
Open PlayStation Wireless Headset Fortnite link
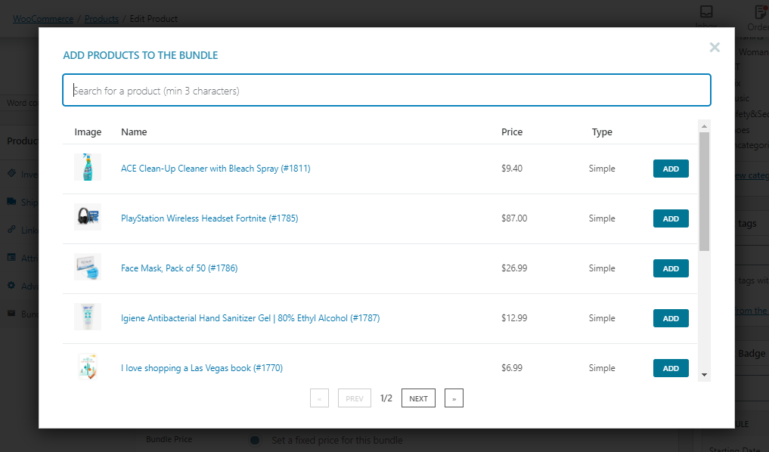pos(209,219)
